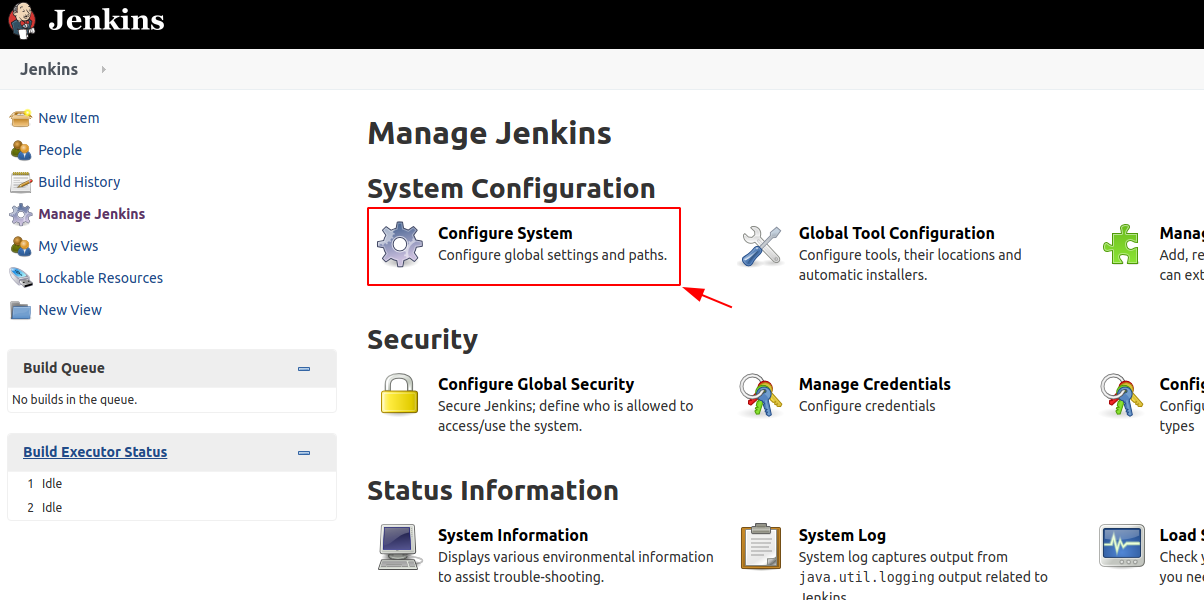Screen dimensions: 1204x600
Task: Collapse the Build Queue panel
Action: coord(304,369)
